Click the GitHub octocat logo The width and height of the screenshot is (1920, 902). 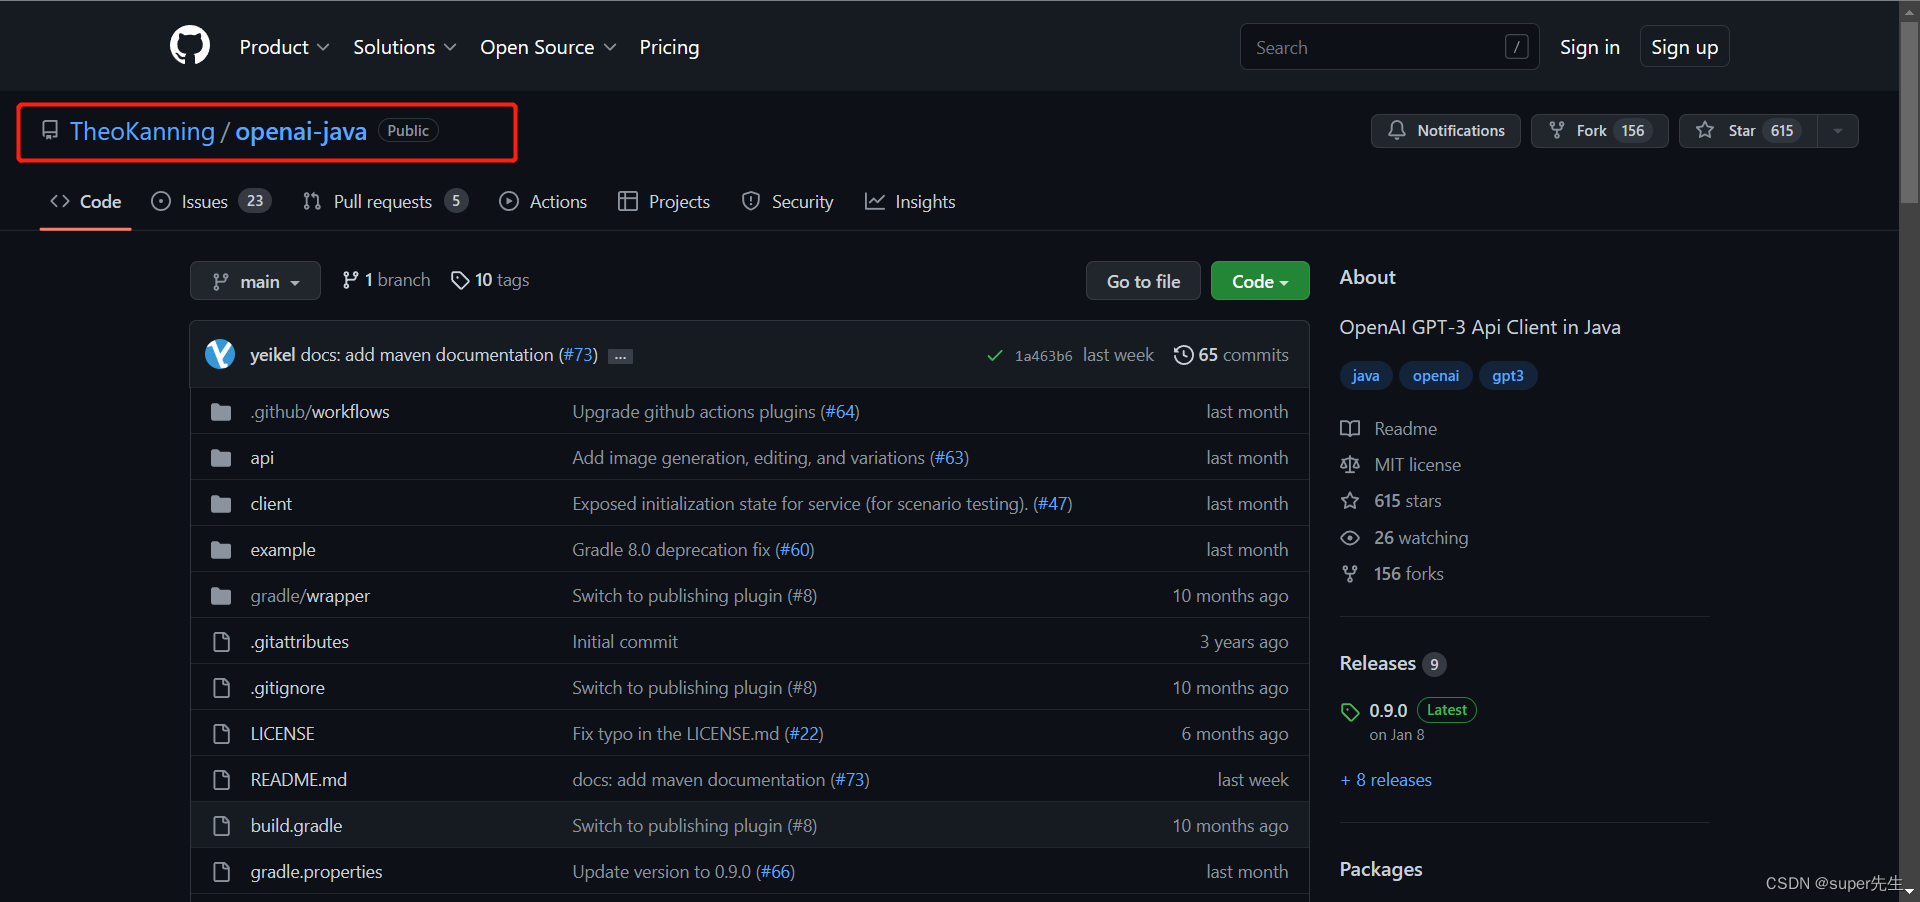tap(190, 46)
